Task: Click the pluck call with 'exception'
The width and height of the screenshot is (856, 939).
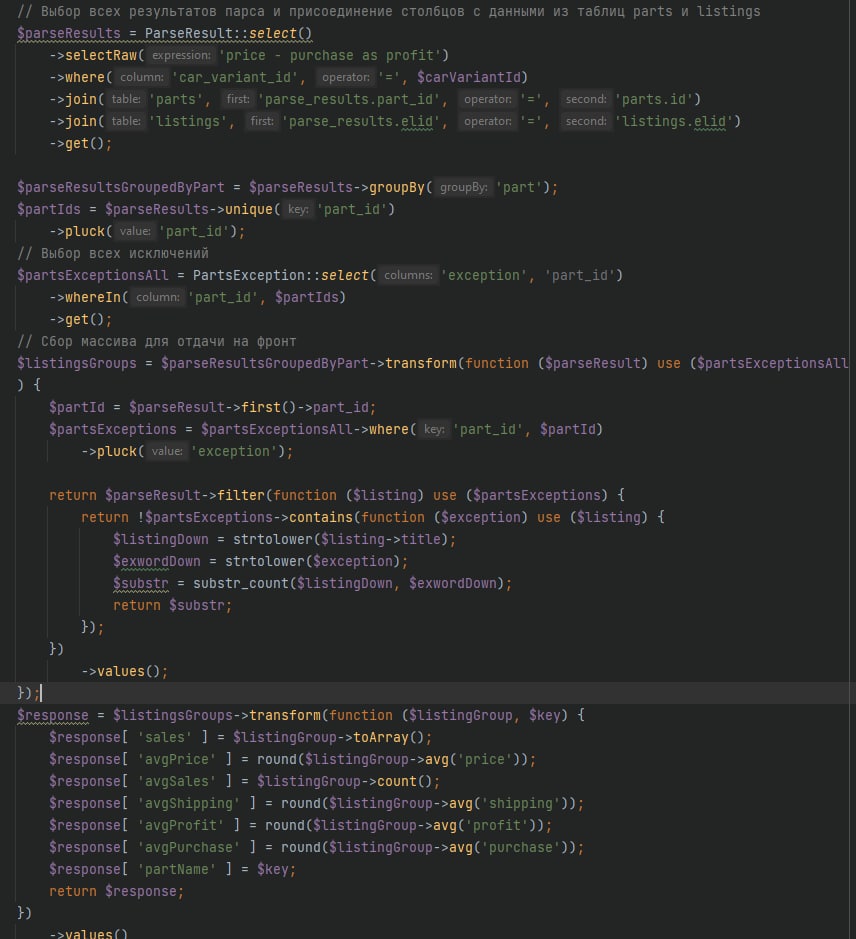Action: [195, 452]
